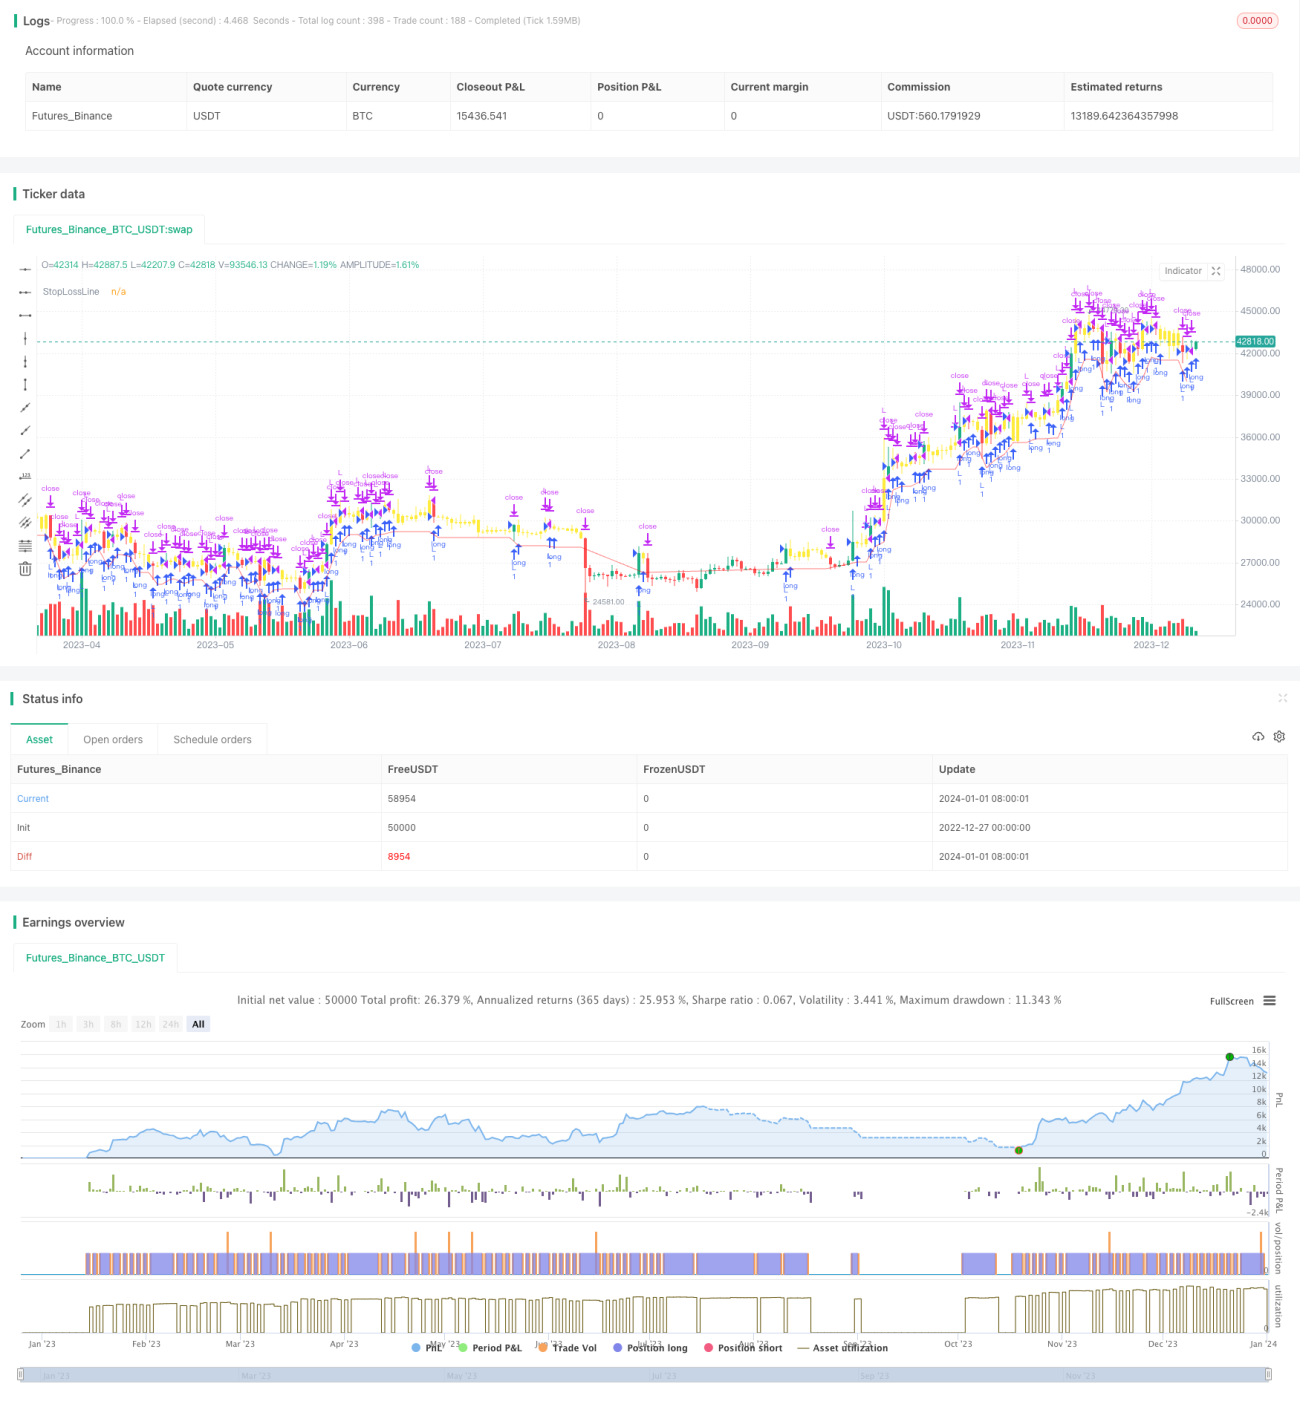The width and height of the screenshot is (1300, 1404).
Task: Toggle the Asset utilization legend series
Action: [x=842, y=1348]
